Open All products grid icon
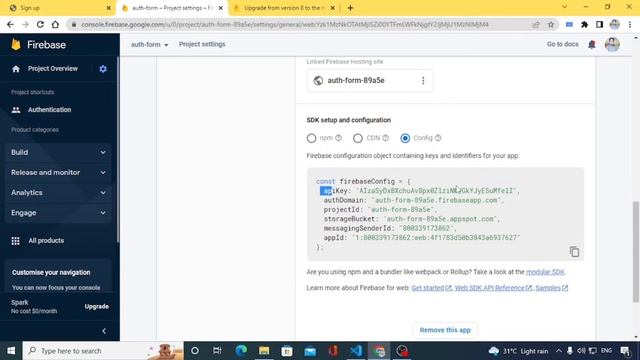This screenshot has width=640, height=360. (16, 241)
